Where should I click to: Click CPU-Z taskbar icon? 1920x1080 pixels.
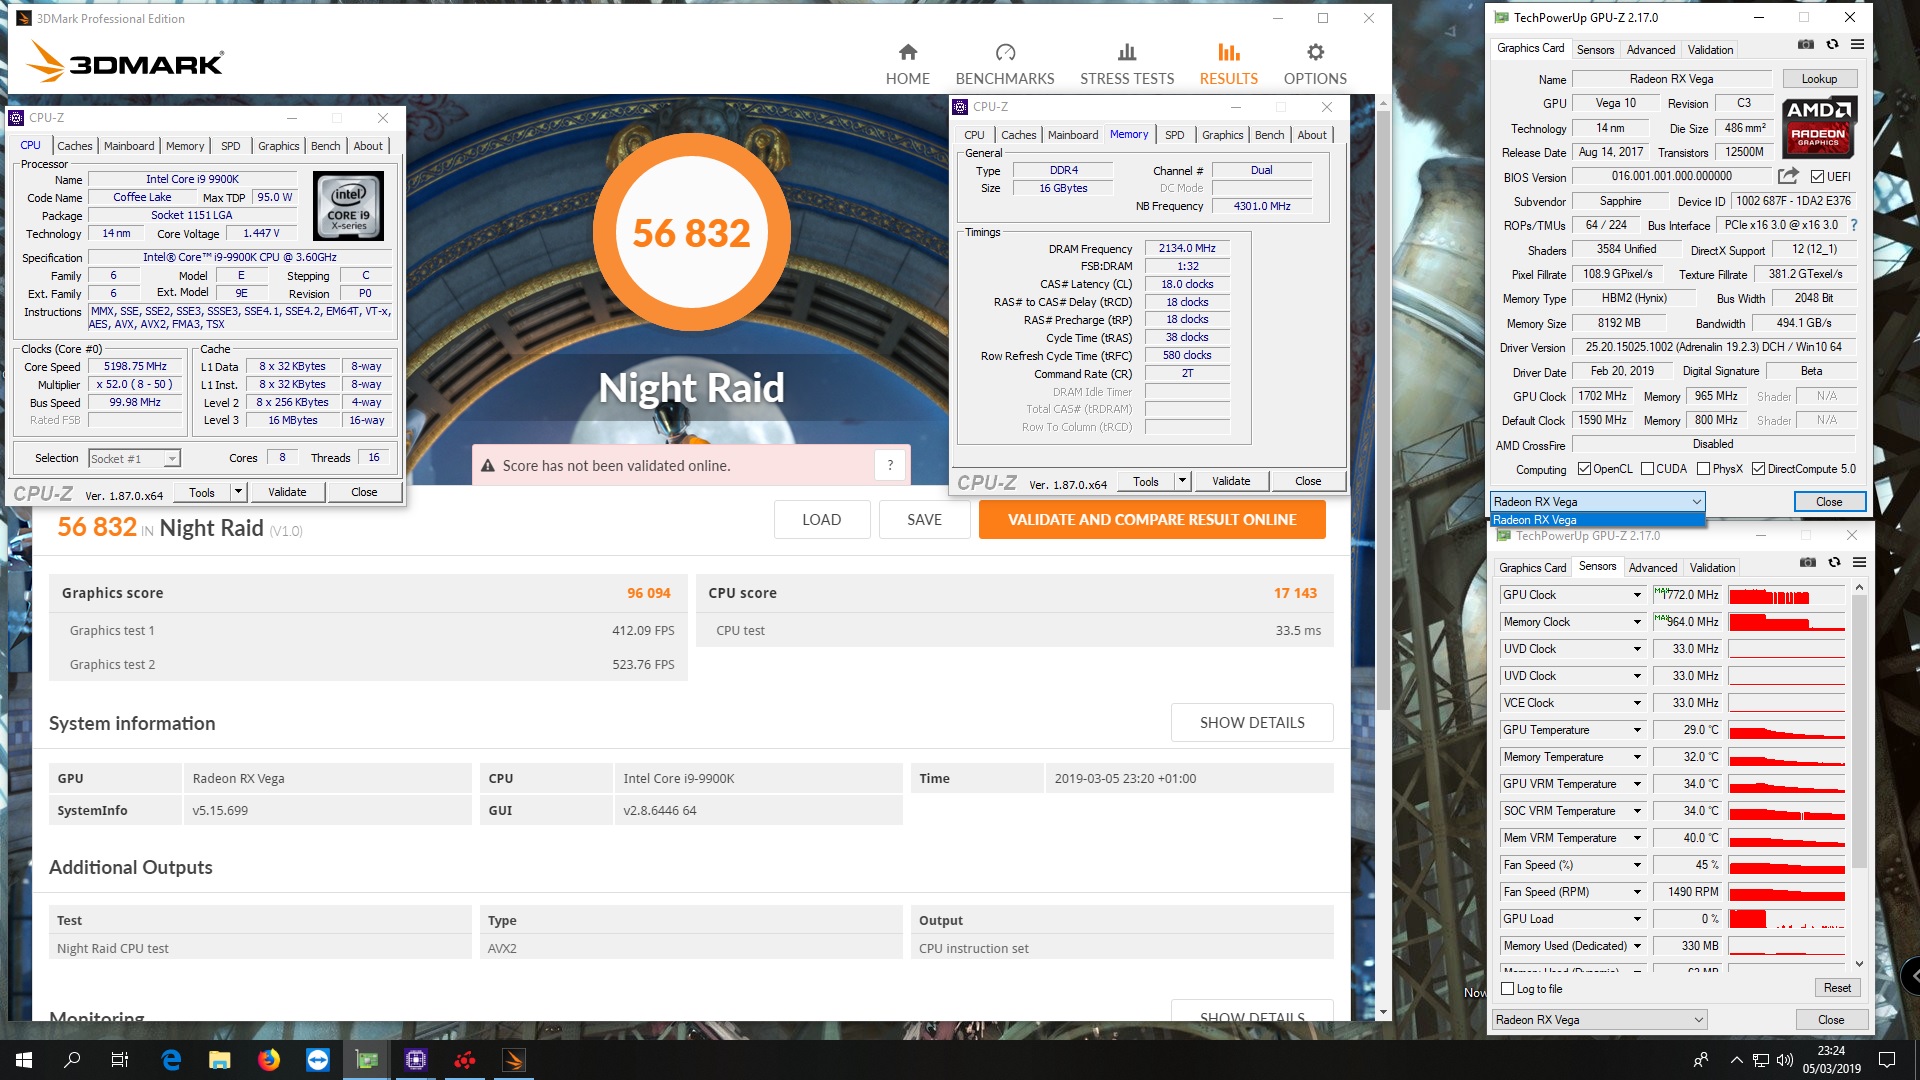pos(416,1060)
